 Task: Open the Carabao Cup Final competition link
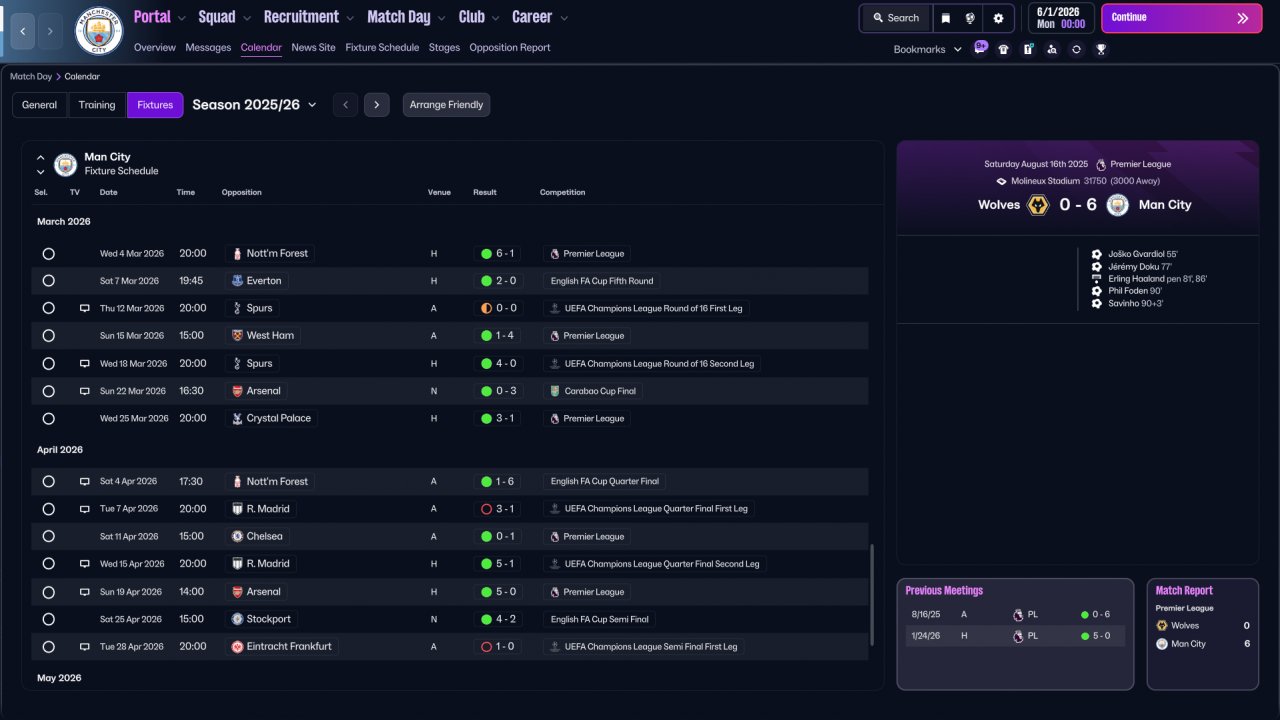[593, 391]
